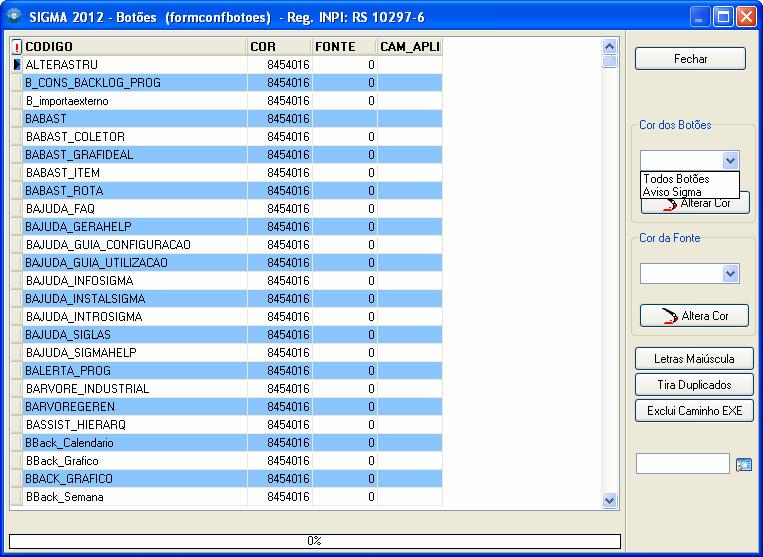Click the CODIGO column header
Screen dimensions: 763x557
click(x=135, y=47)
